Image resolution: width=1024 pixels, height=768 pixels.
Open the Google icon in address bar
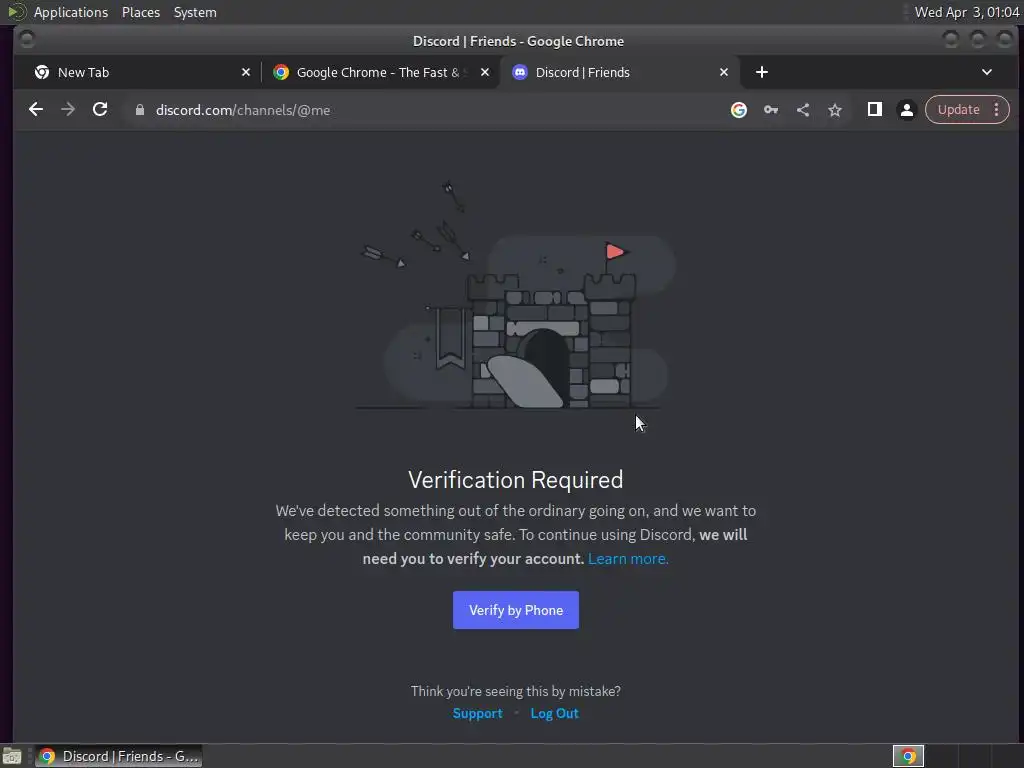coord(739,110)
